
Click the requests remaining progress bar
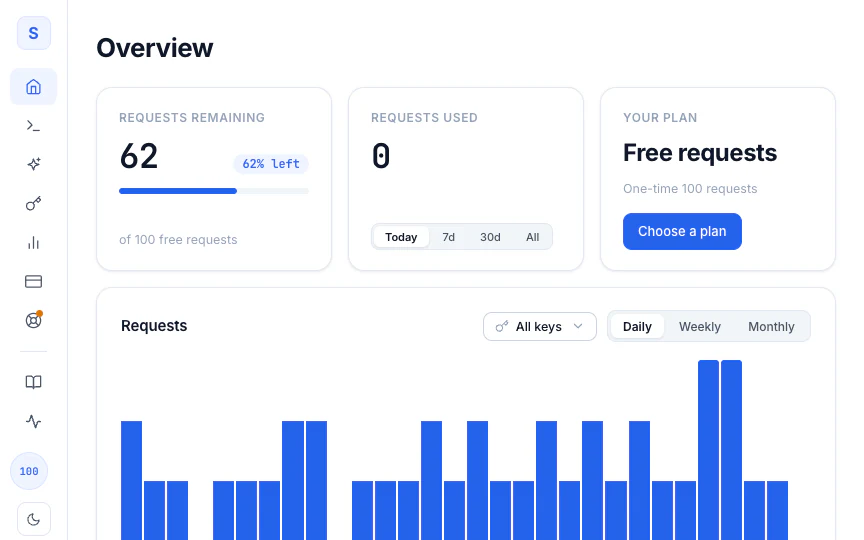coord(214,191)
